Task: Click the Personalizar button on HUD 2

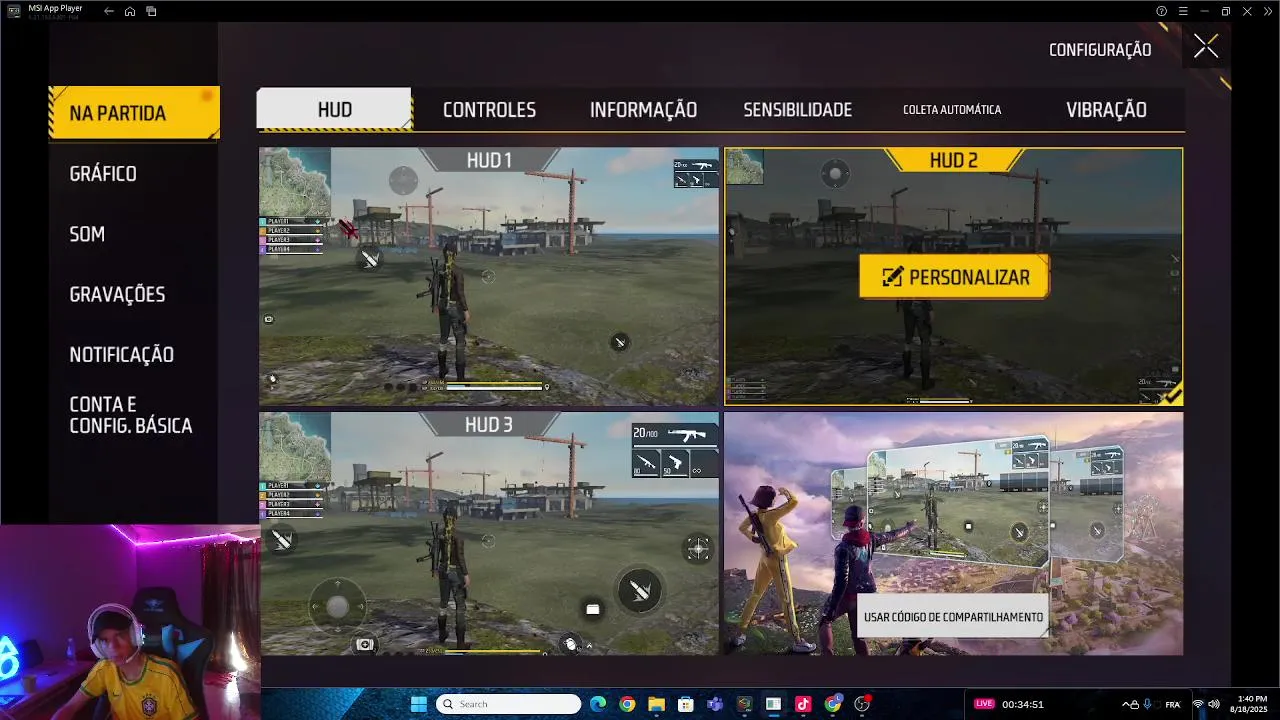Action: pos(954,277)
